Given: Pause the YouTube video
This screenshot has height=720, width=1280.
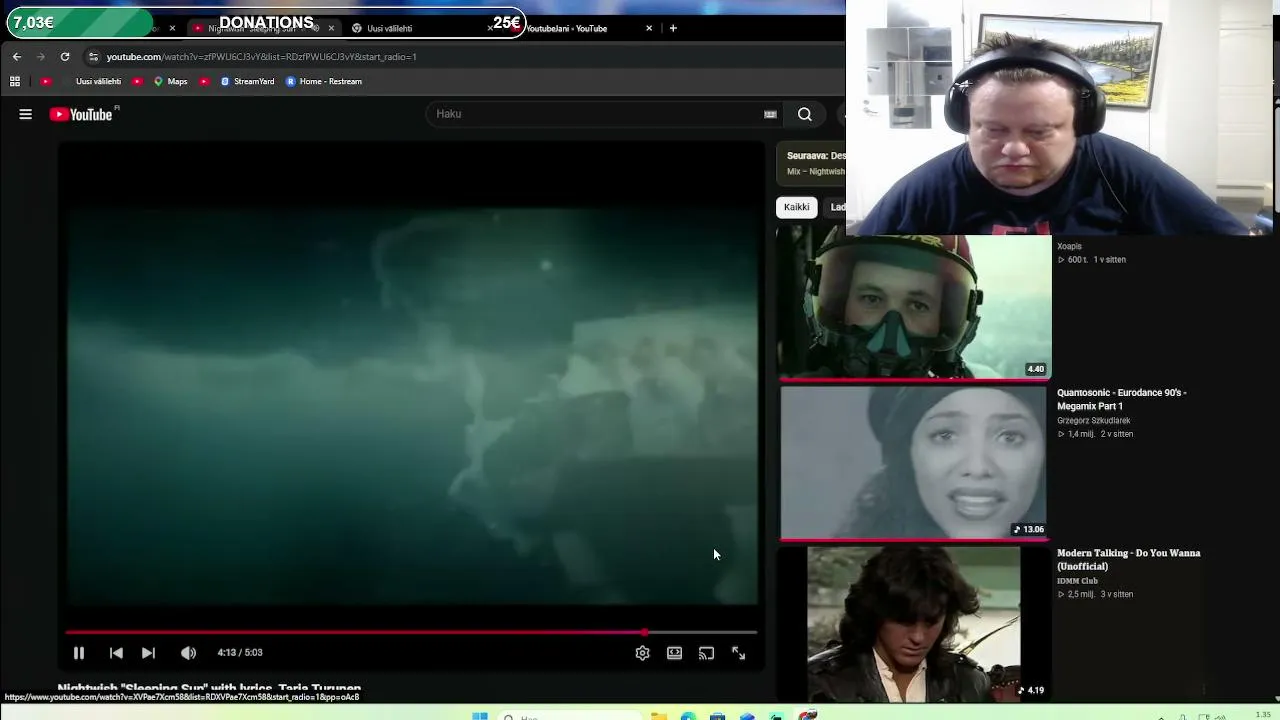Looking at the screenshot, I should pyautogui.click(x=78, y=653).
